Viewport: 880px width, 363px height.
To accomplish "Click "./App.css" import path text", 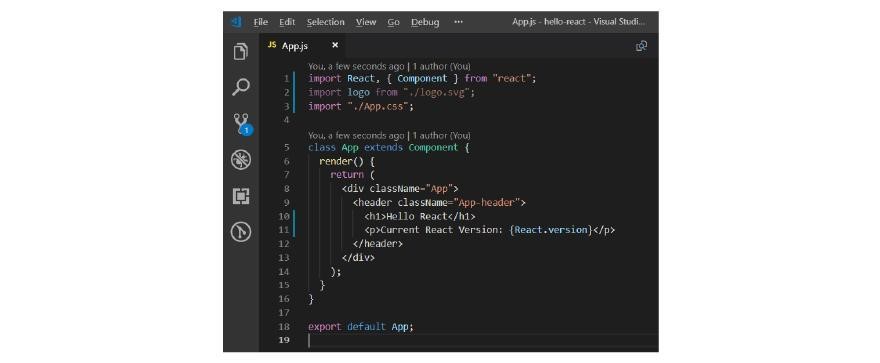I will pos(378,106).
